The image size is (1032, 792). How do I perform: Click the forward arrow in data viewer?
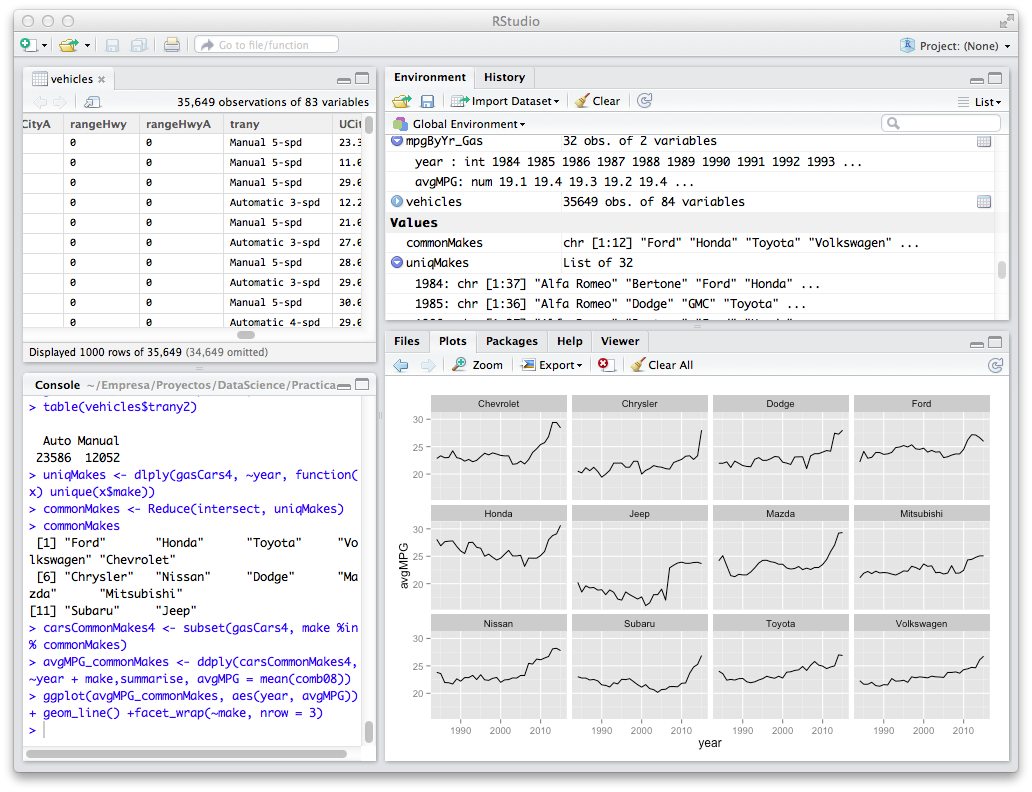click(x=60, y=102)
